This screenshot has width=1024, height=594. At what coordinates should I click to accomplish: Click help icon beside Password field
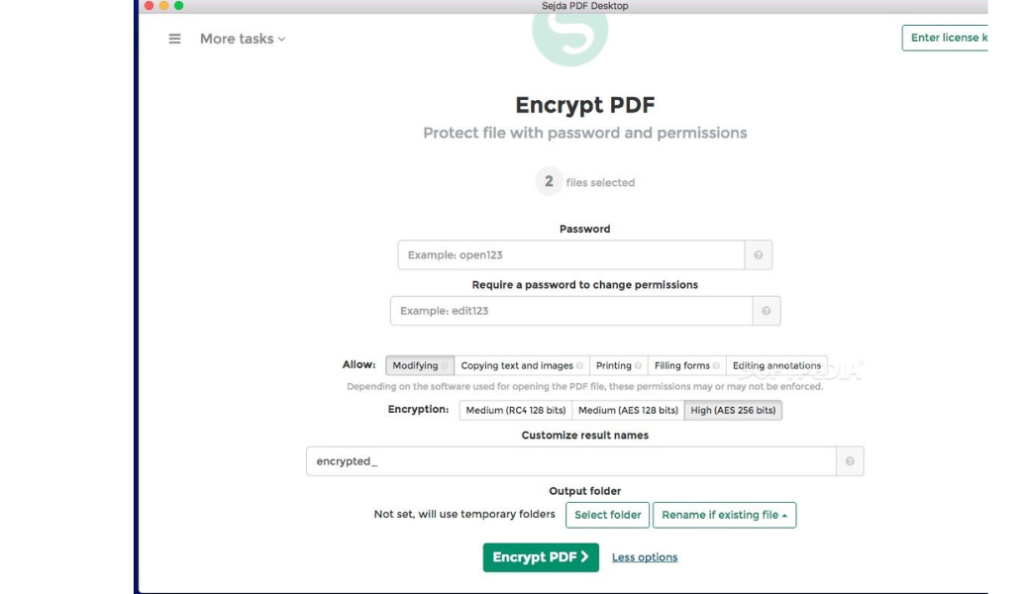pyautogui.click(x=758, y=256)
